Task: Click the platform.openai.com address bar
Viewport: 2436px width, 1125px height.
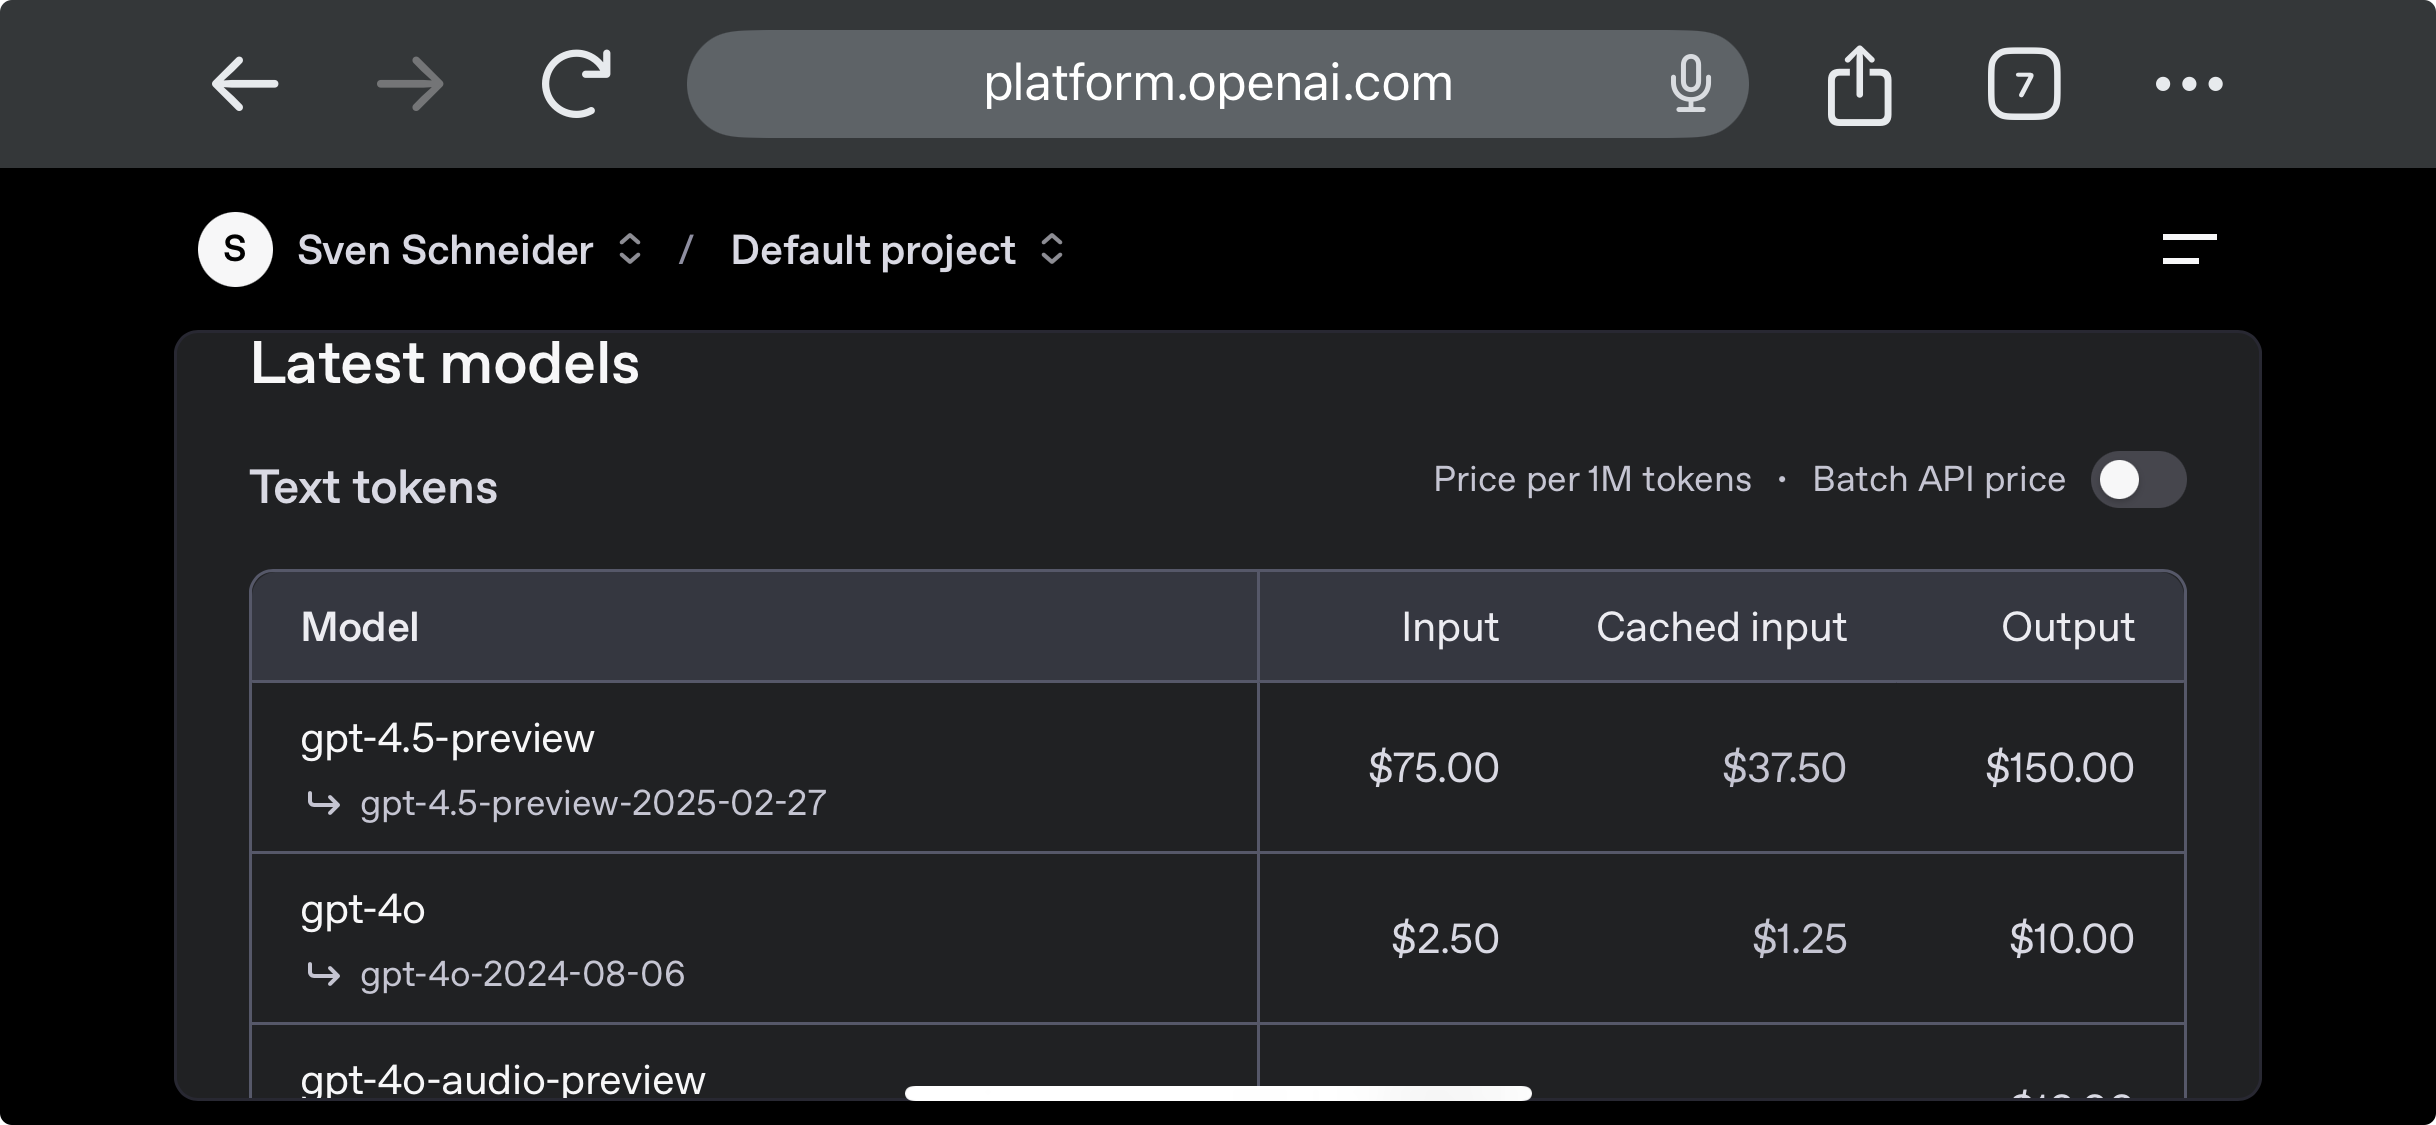Action: [x=1217, y=84]
